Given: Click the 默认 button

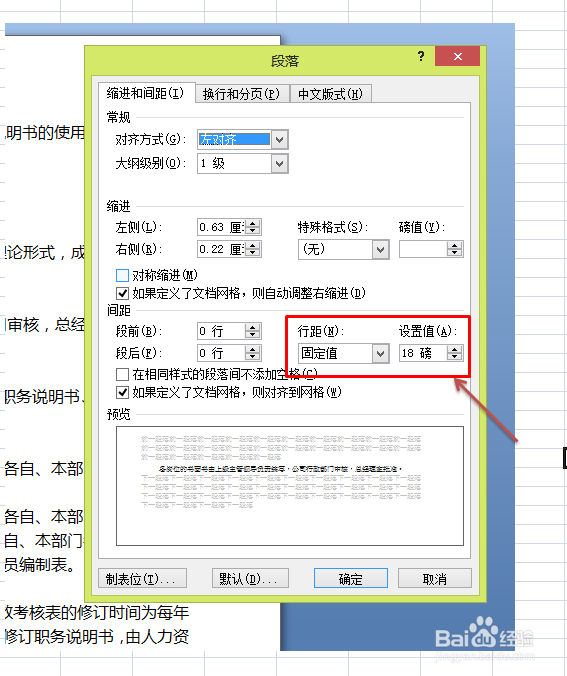Looking at the screenshot, I should (x=250, y=579).
